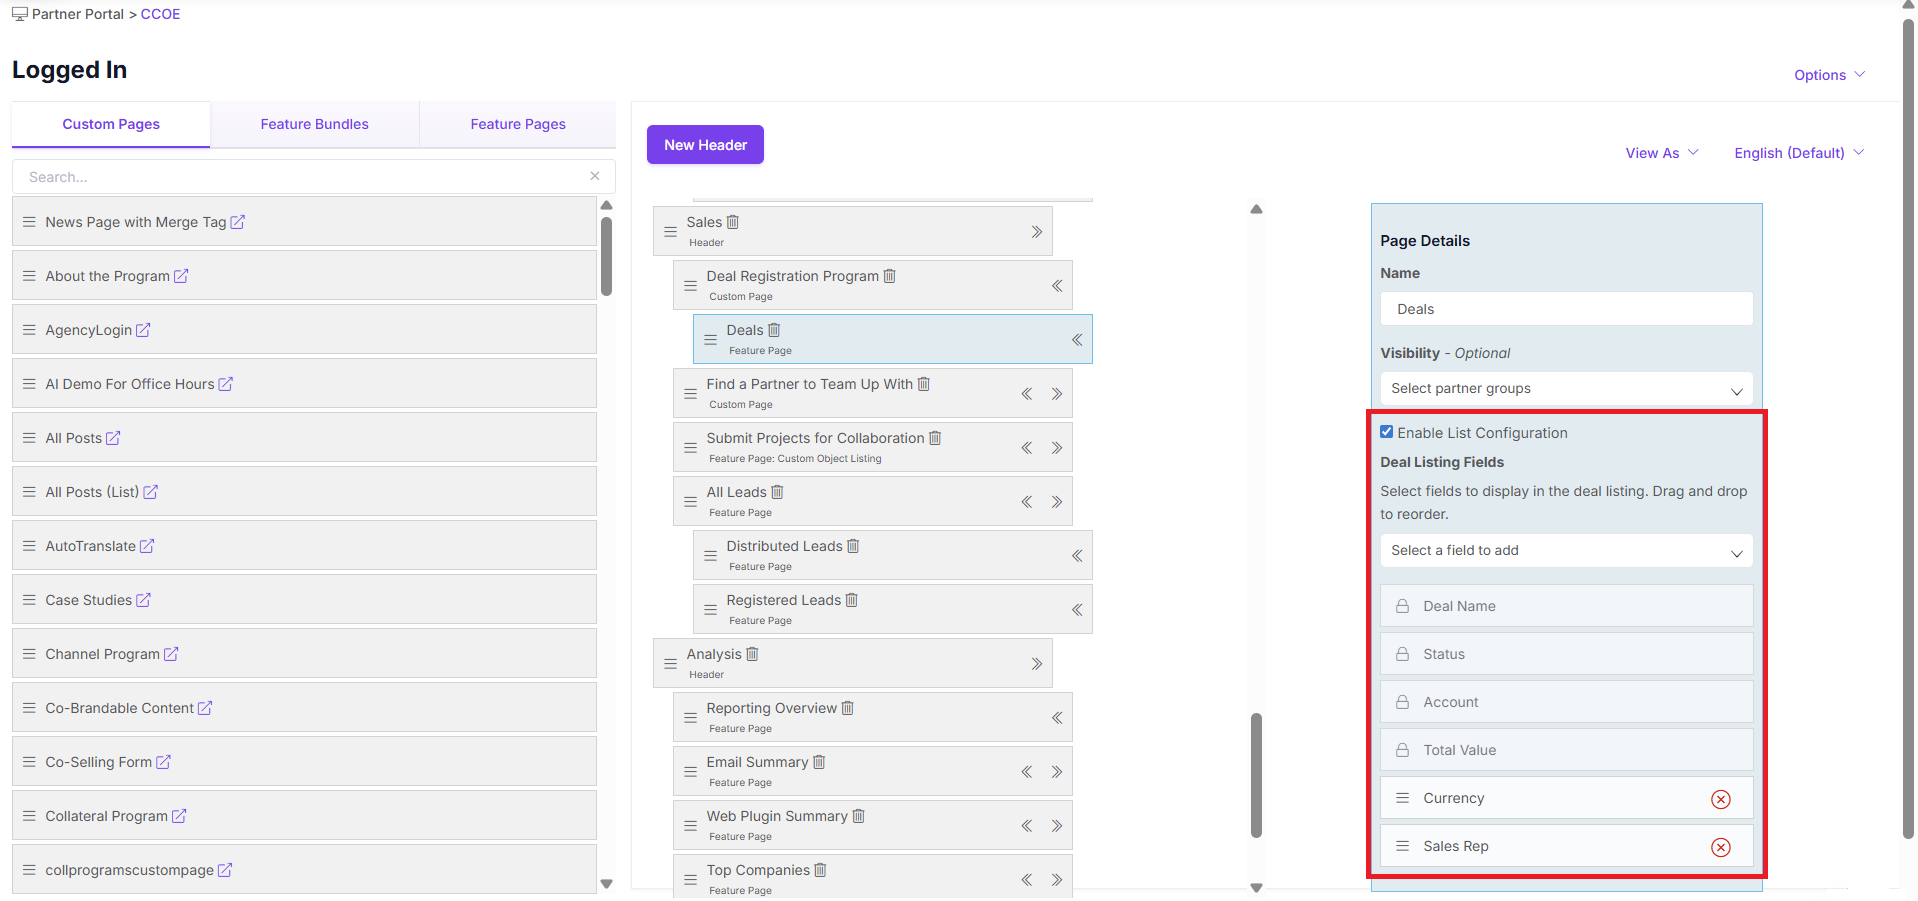Screen dimensions: 1918x901
Task: Indent the All Leads page right
Action: coord(1056,502)
